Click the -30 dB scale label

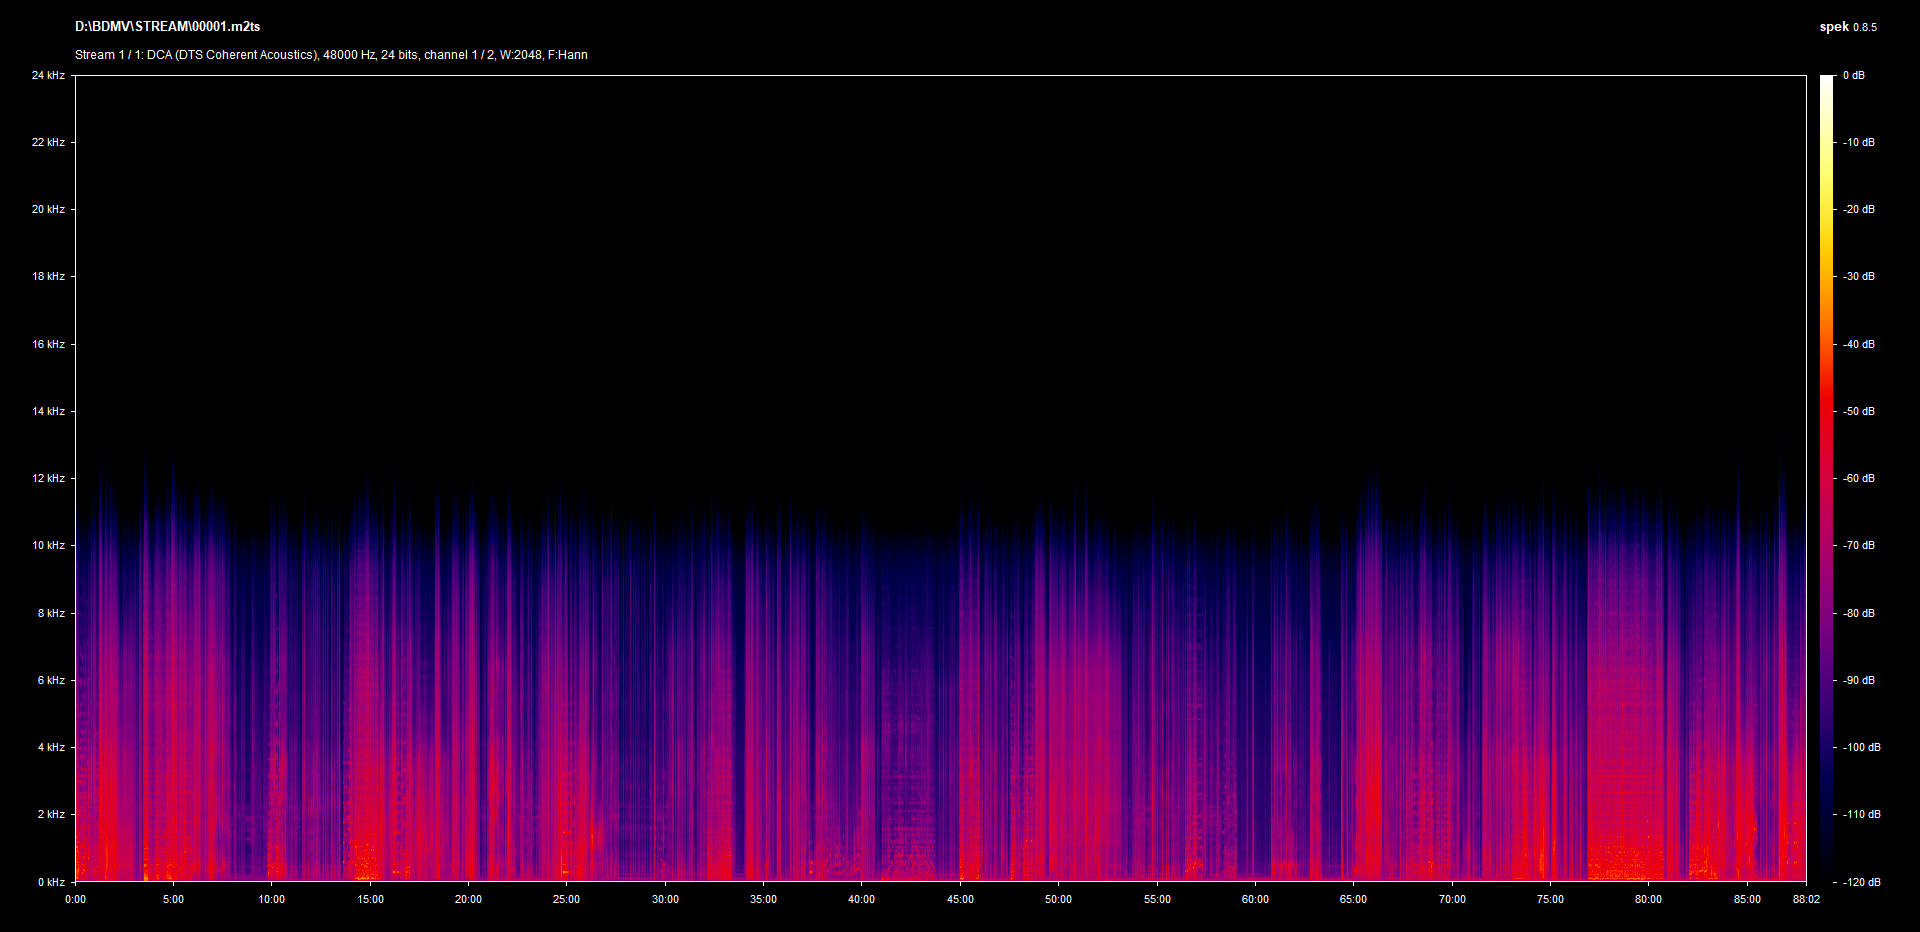1858,277
